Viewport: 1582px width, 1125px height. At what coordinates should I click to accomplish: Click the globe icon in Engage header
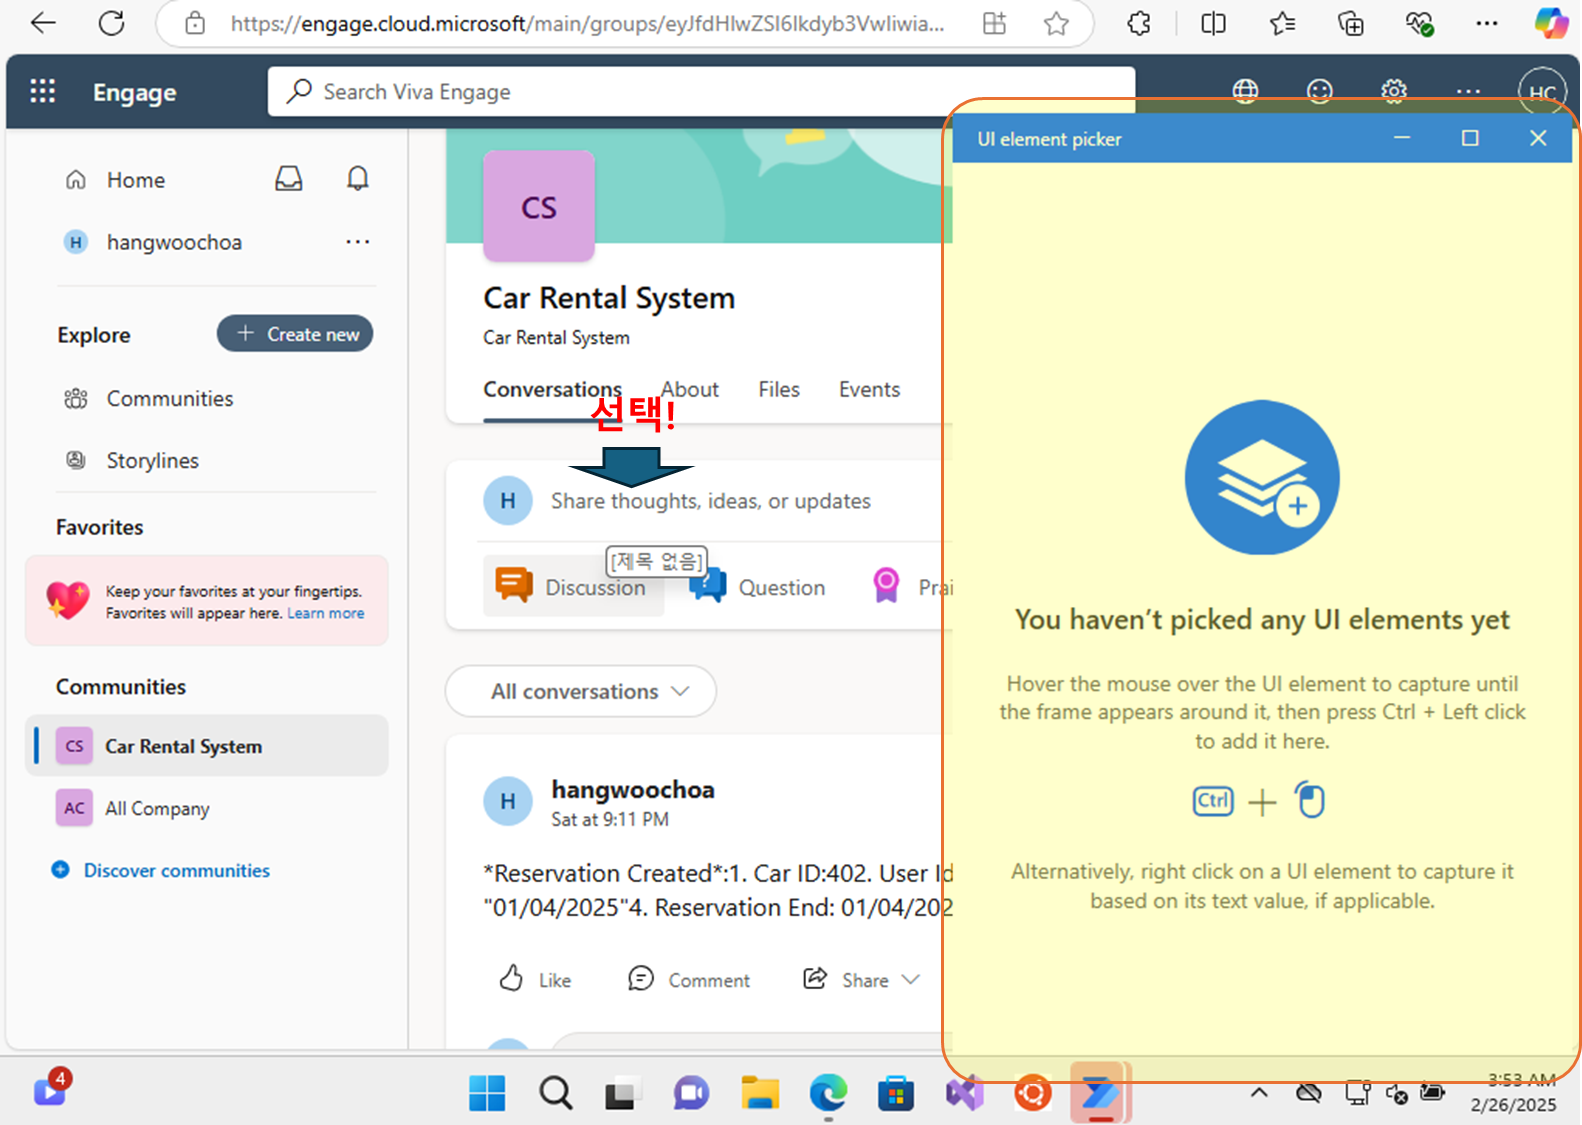coord(1245,92)
